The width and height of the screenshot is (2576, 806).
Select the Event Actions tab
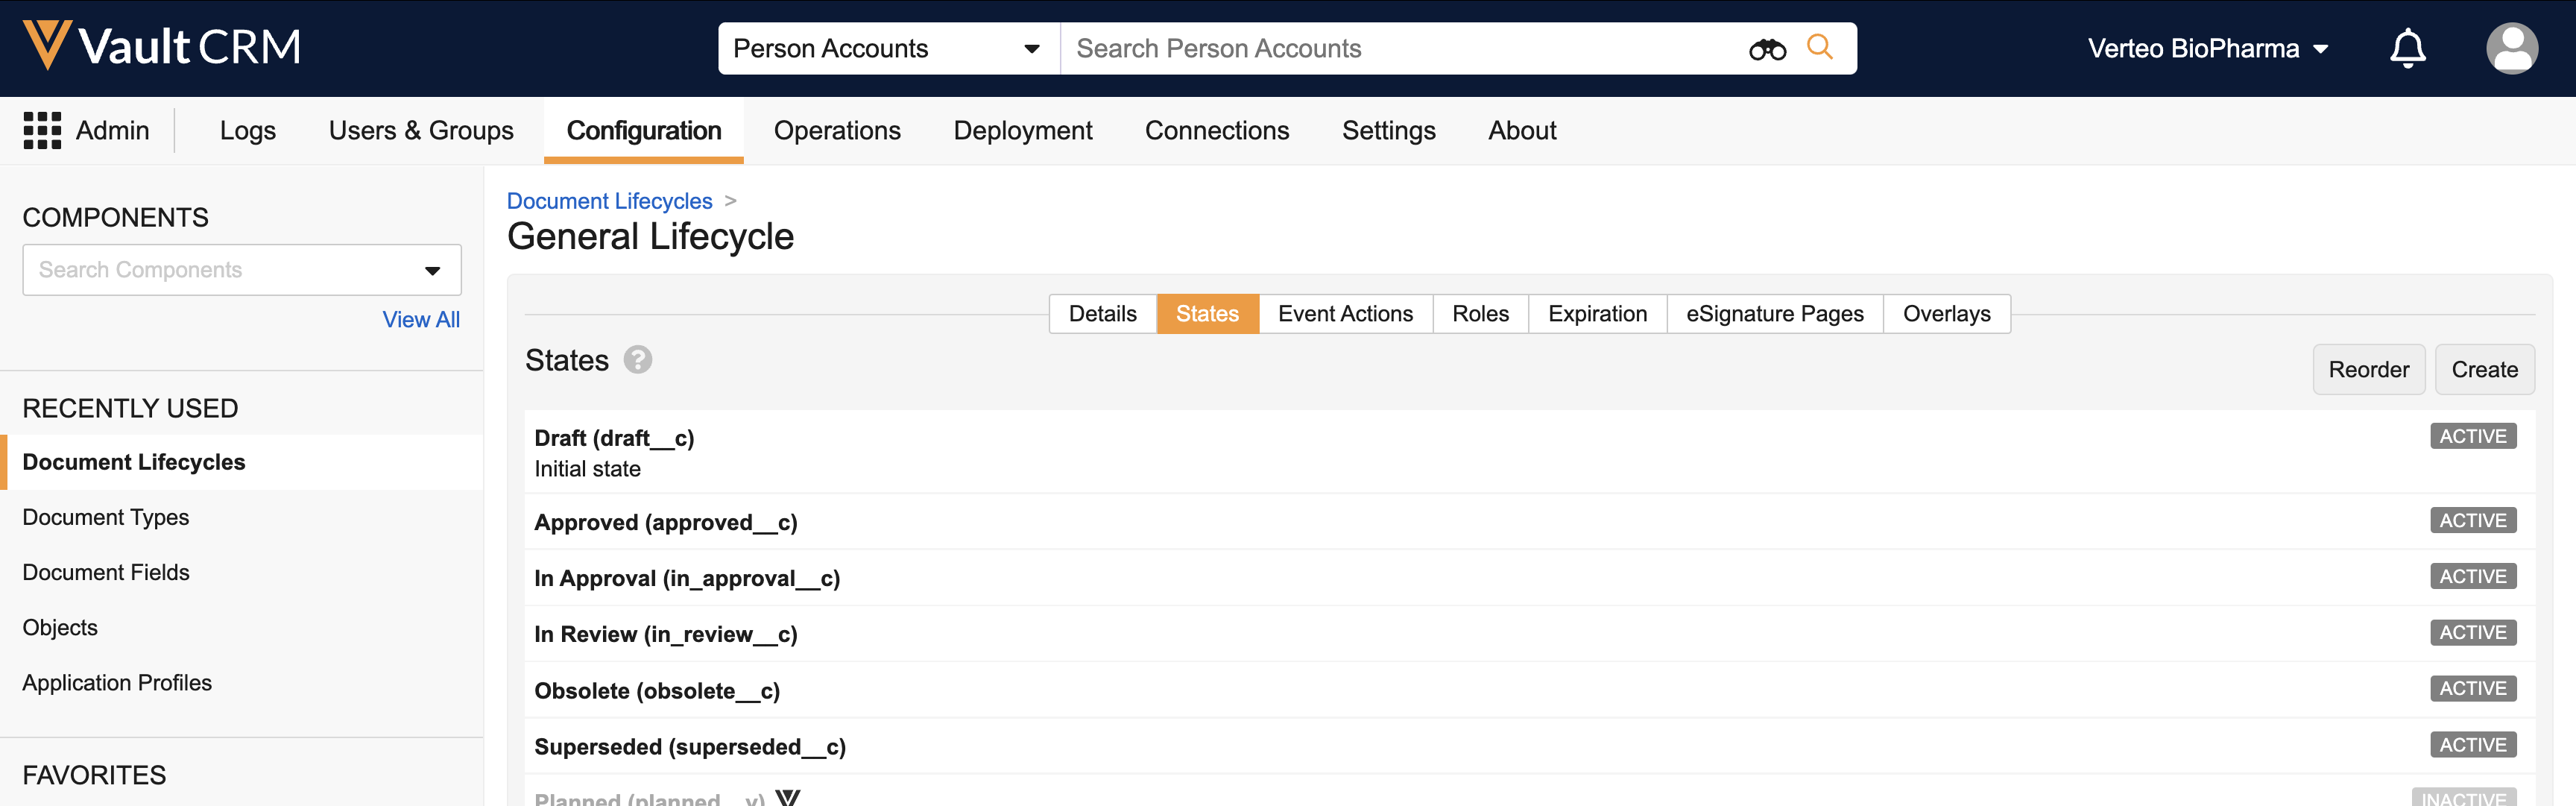[1344, 314]
